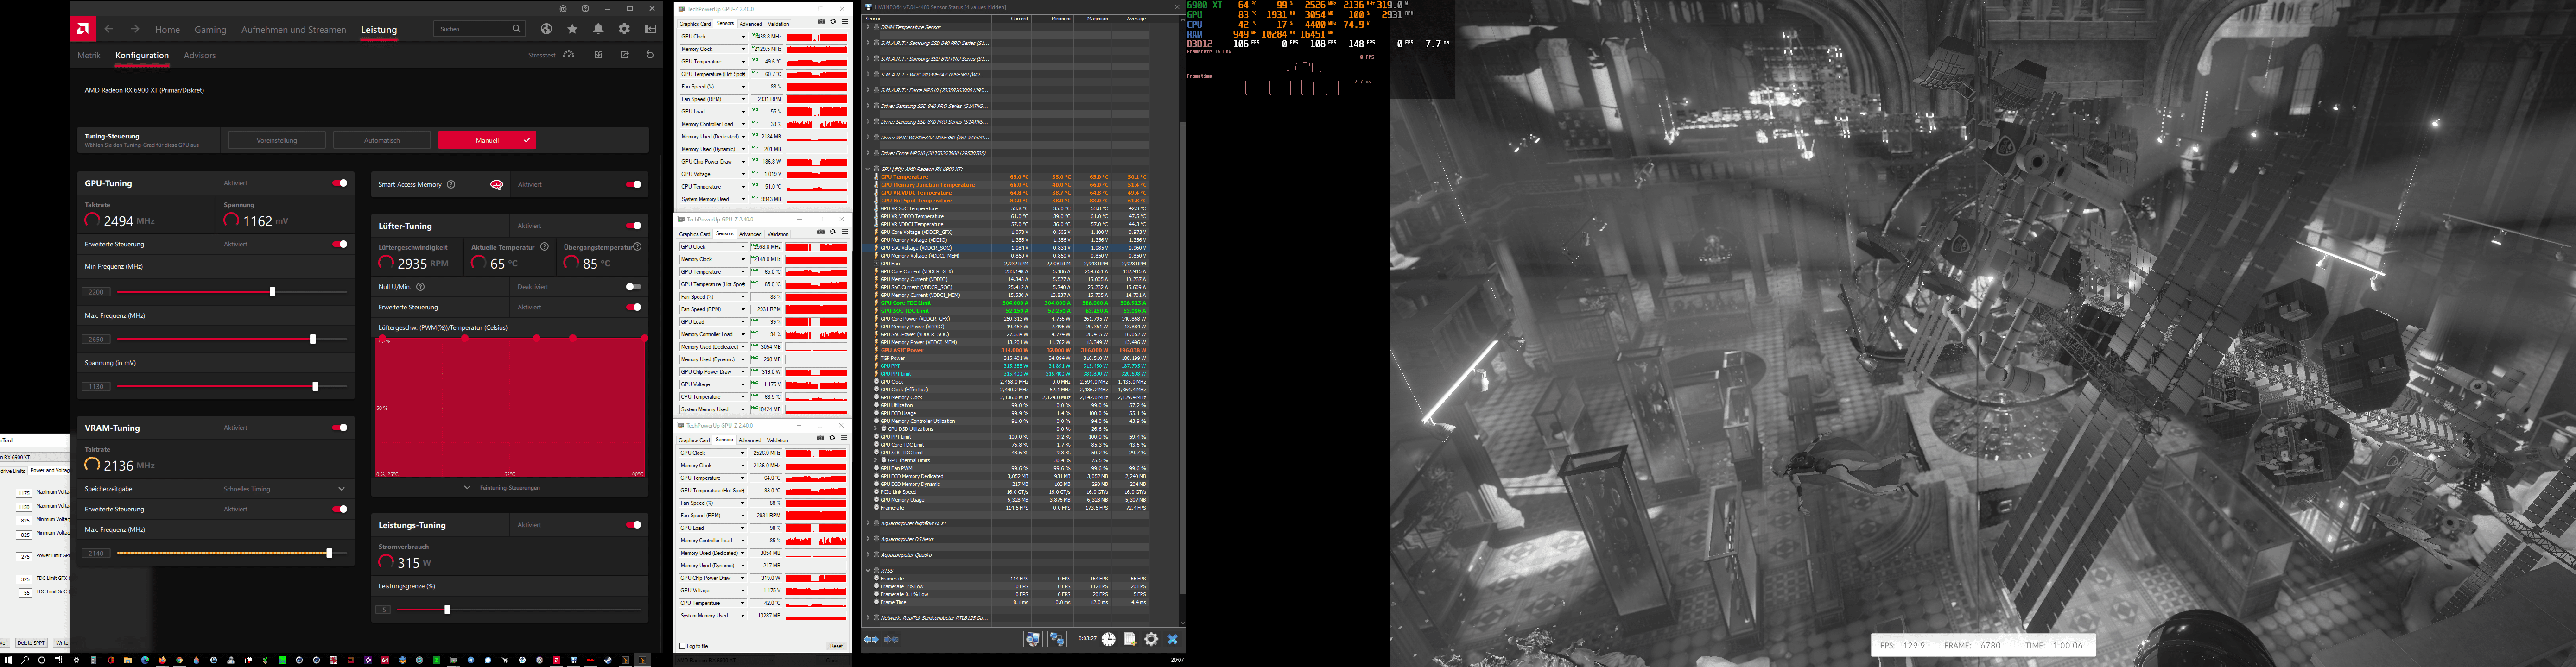Viewport: 2576px width, 667px height.
Task: Open notifications bell in Radeon Software
Action: pyautogui.click(x=598, y=29)
